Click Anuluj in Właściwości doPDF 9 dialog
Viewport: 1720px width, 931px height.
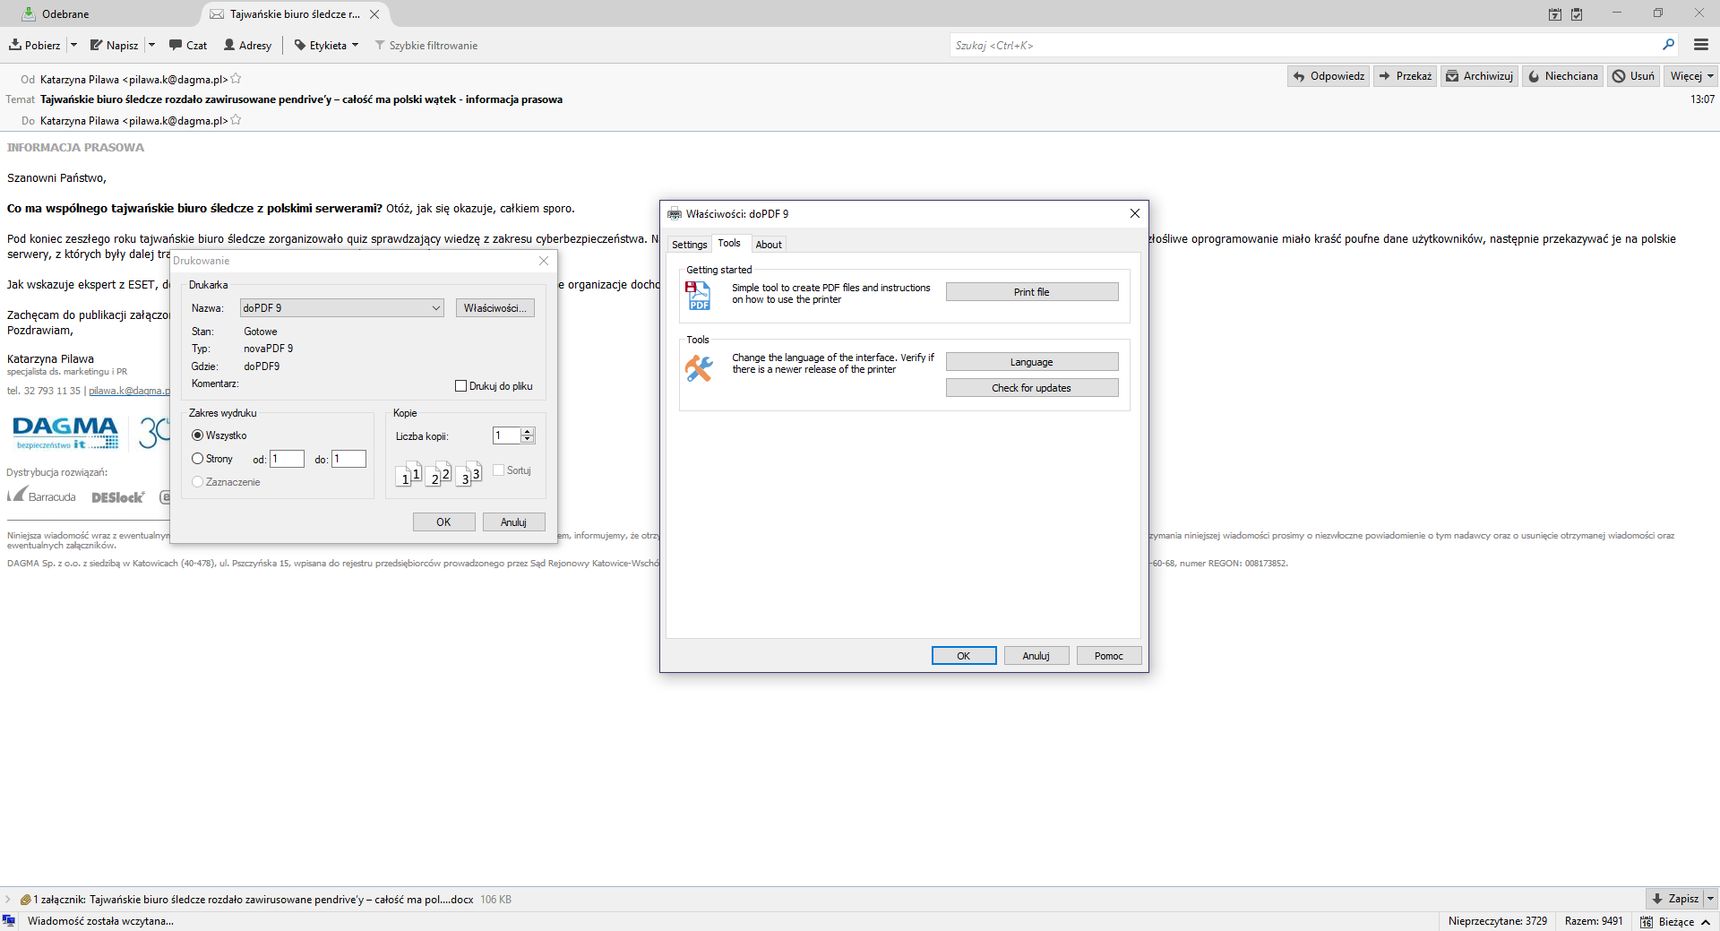pos(1036,656)
